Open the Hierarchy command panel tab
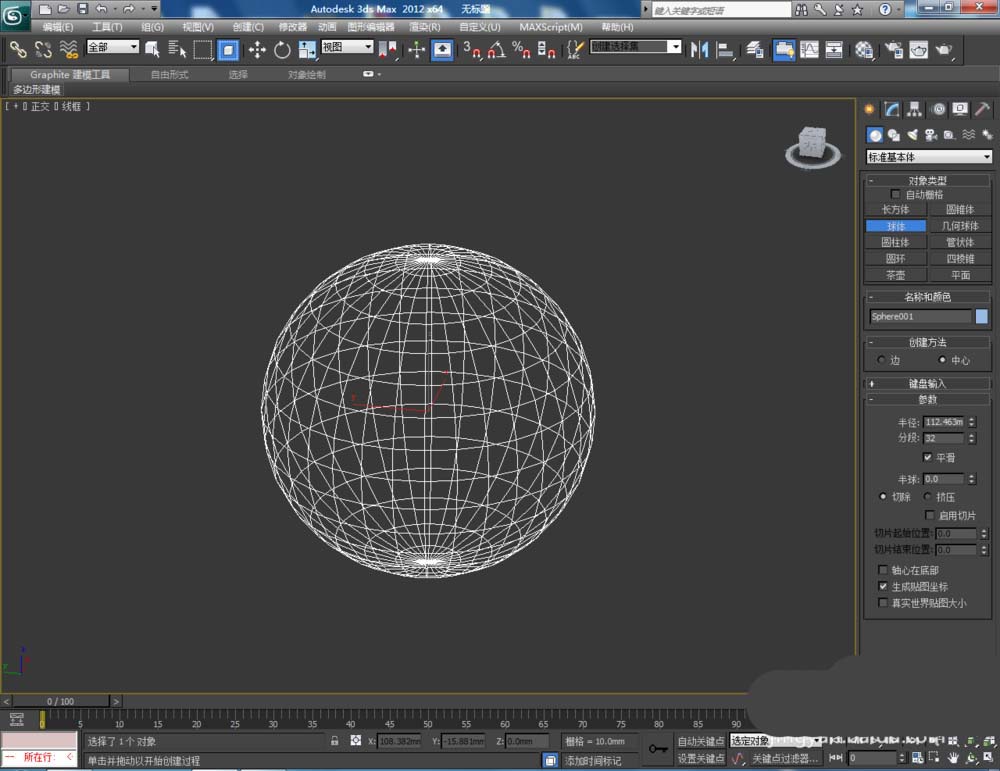 [x=915, y=109]
